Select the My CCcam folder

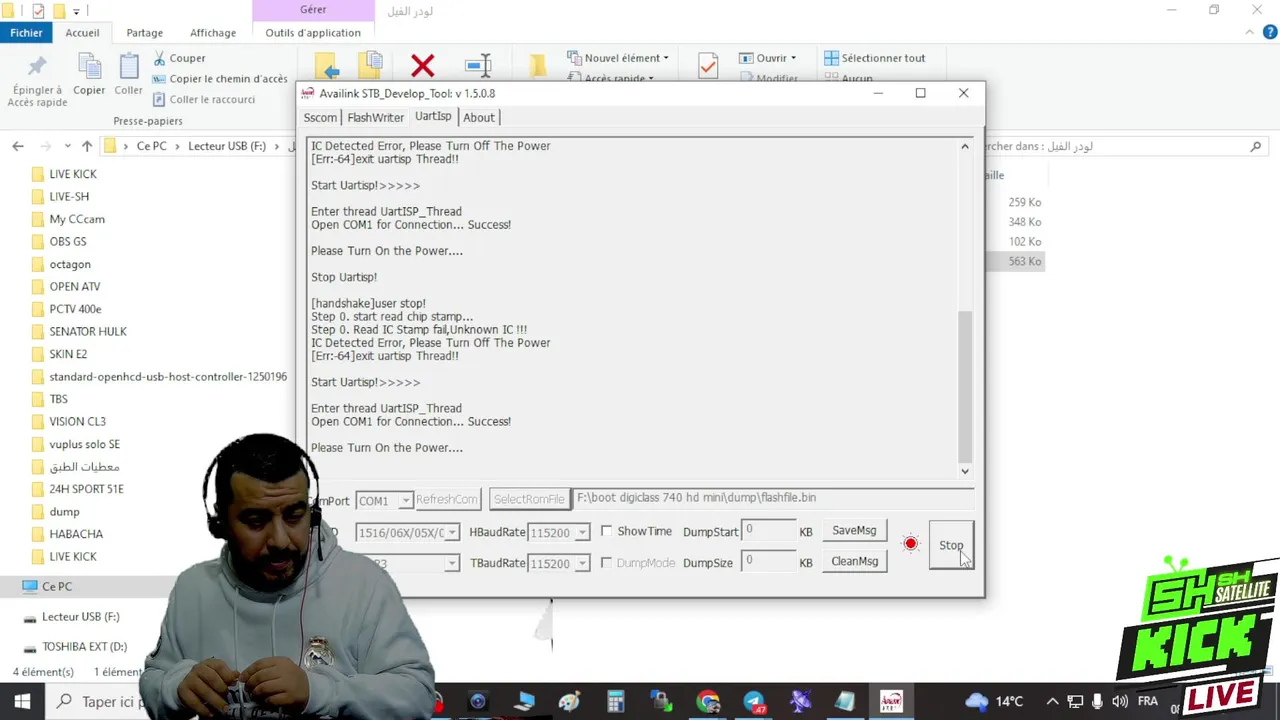pos(77,219)
